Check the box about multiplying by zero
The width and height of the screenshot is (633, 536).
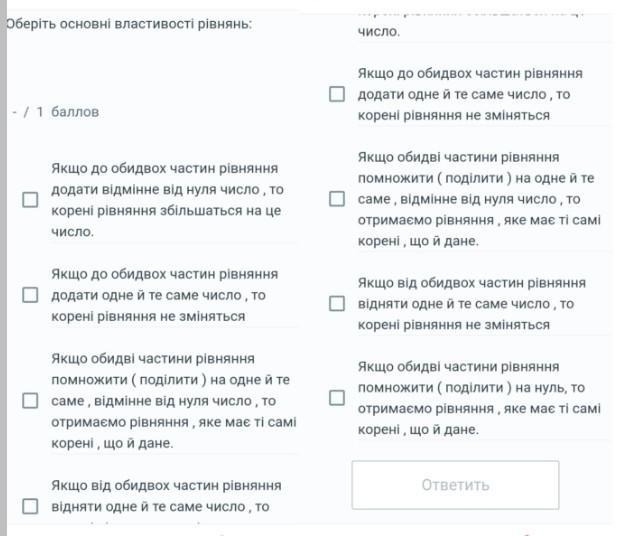[337, 398]
